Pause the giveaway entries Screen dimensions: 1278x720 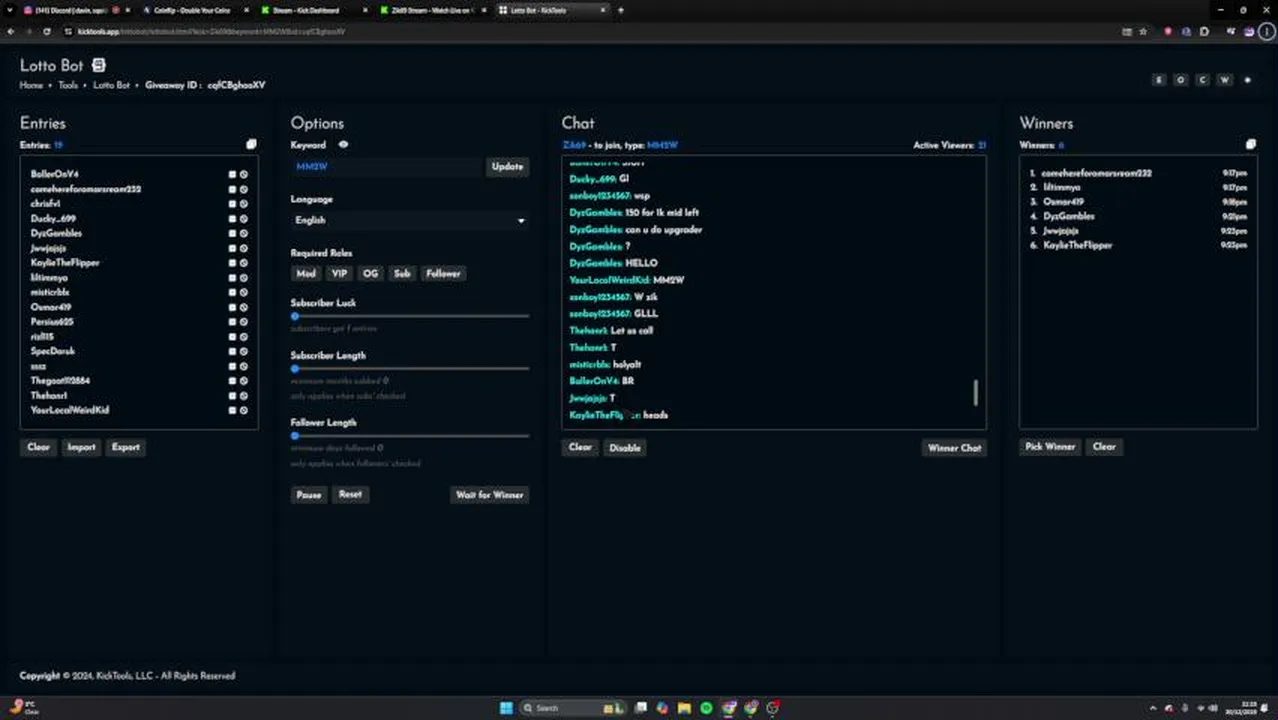pos(309,495)
